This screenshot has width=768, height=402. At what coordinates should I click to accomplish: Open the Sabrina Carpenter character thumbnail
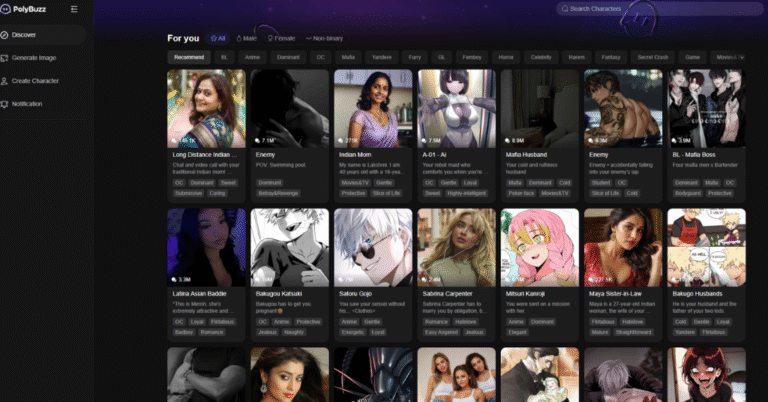click(456, 248)
